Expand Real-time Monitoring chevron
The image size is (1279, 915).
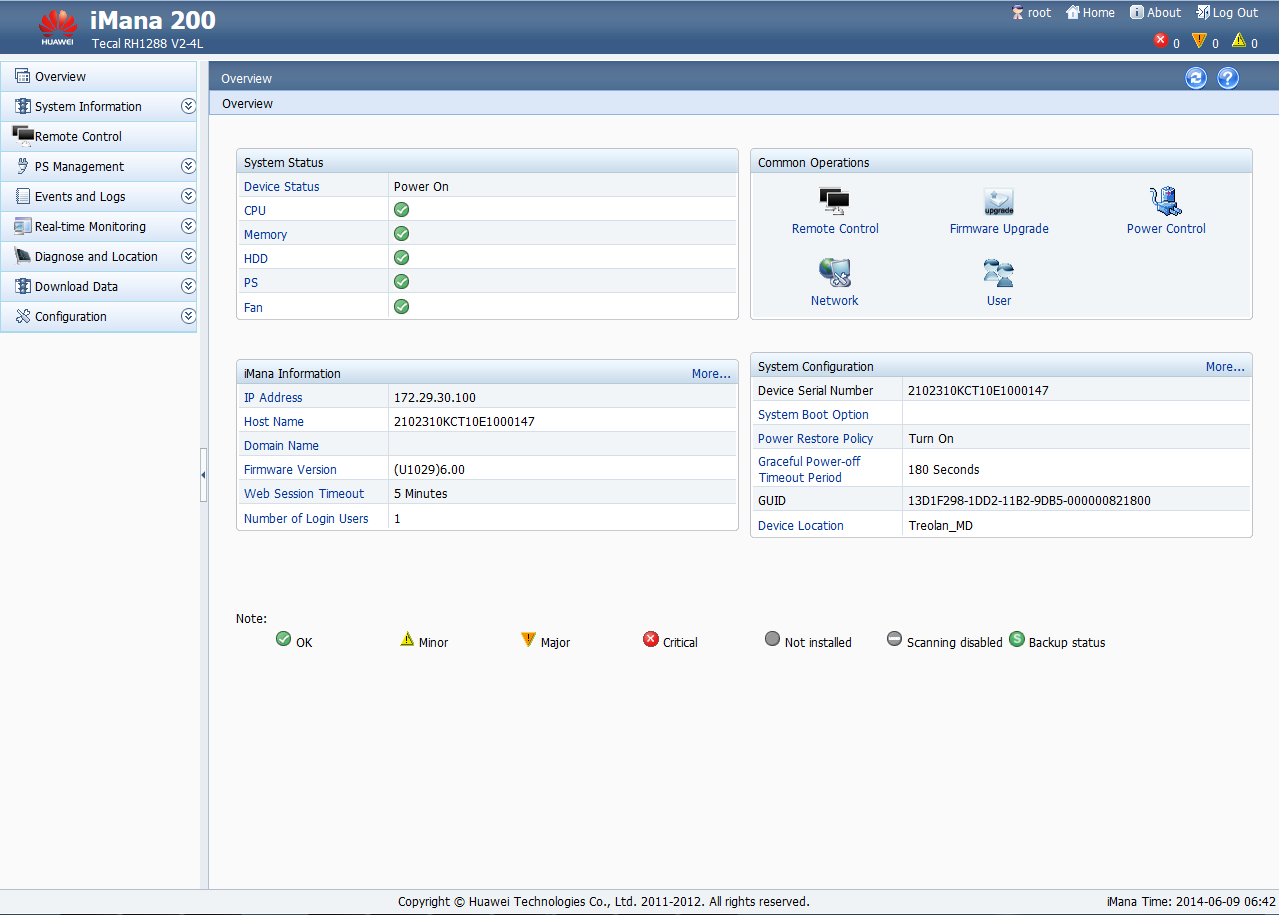click(x=187, y=226)
